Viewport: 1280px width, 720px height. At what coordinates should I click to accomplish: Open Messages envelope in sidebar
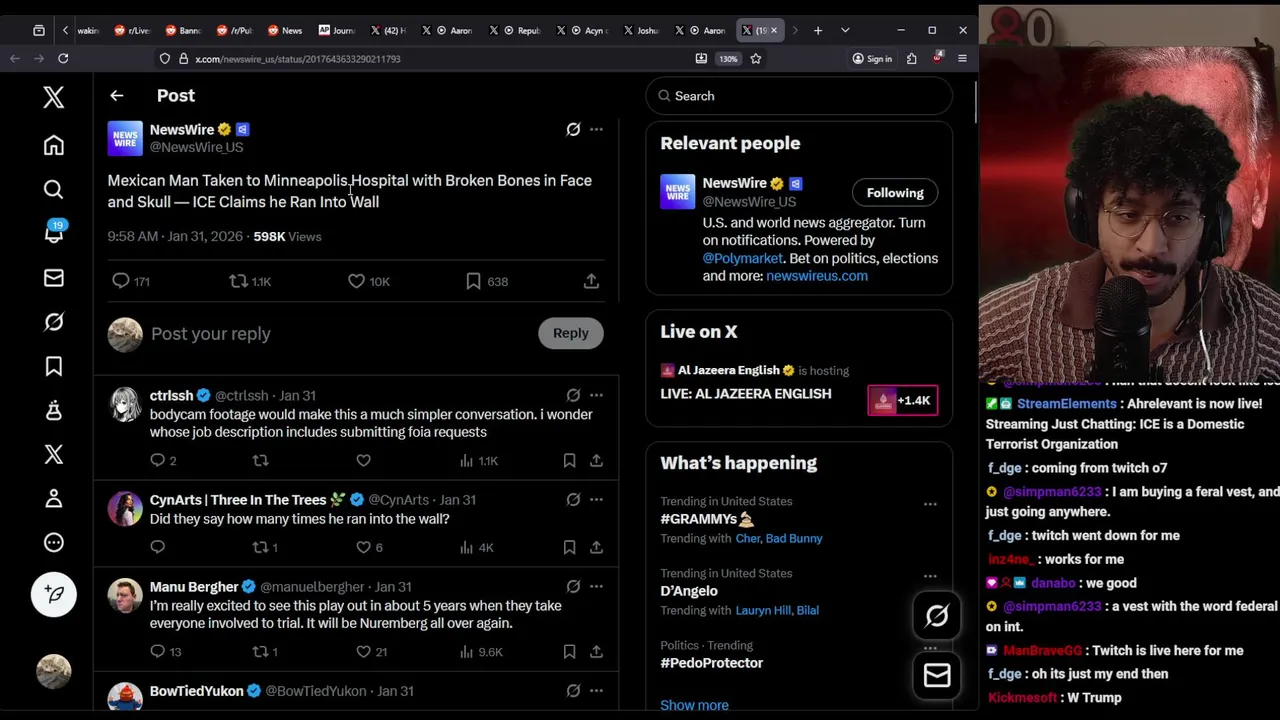pyautogui.click(x=54, y=278)
